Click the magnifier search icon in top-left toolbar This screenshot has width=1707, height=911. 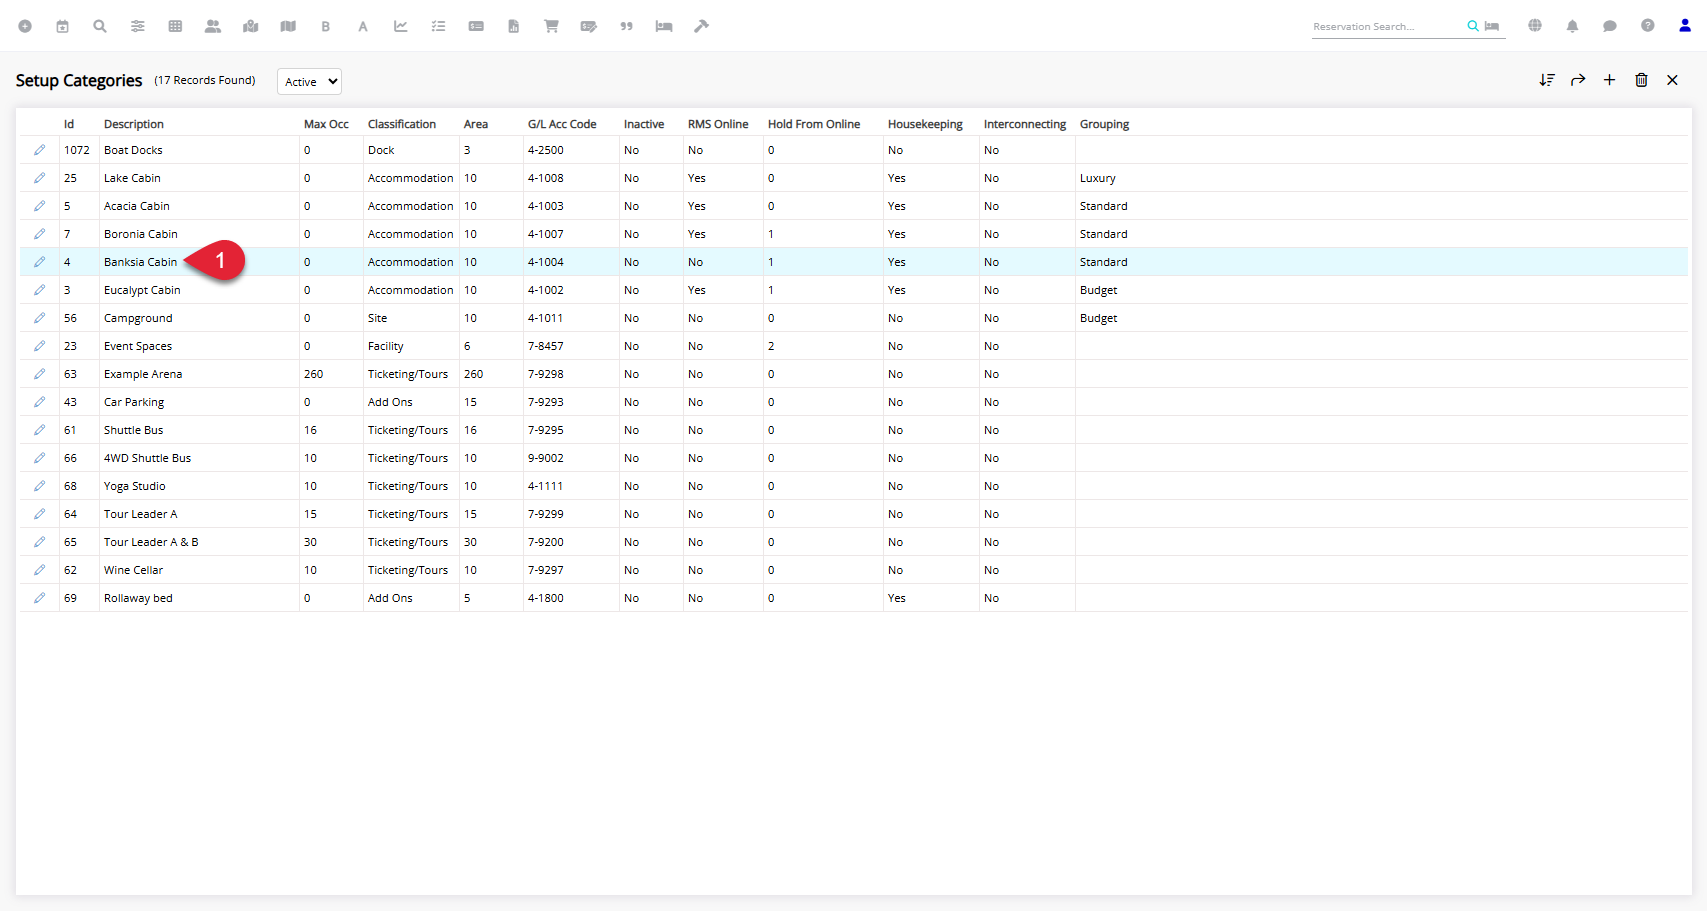pyautogui.click(x=100, y=26)
